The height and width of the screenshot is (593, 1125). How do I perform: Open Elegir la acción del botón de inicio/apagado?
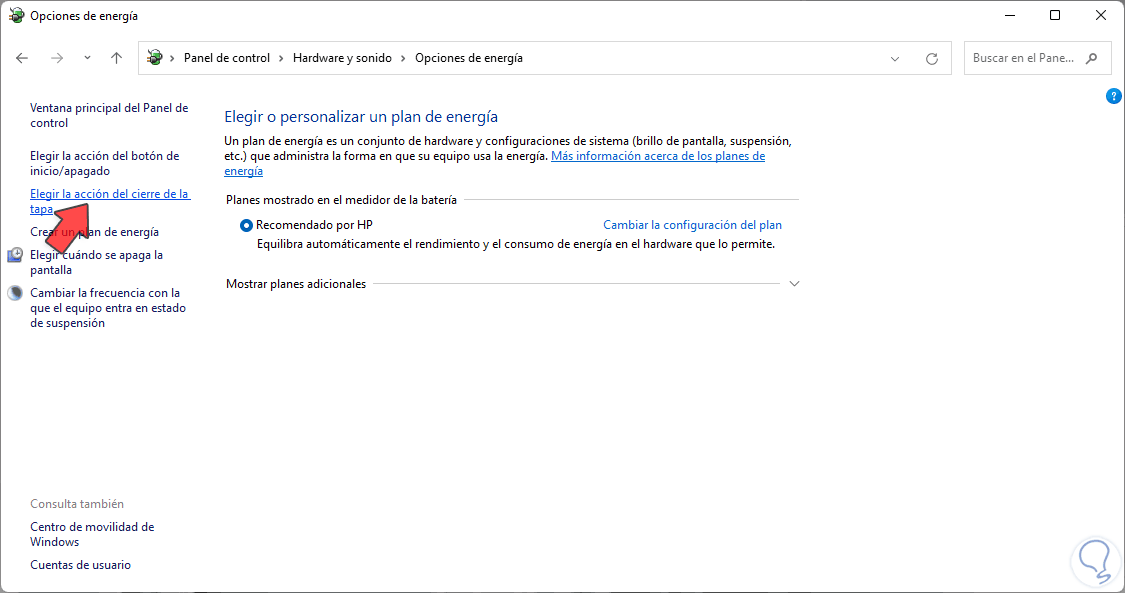click(x=105, y=163)
